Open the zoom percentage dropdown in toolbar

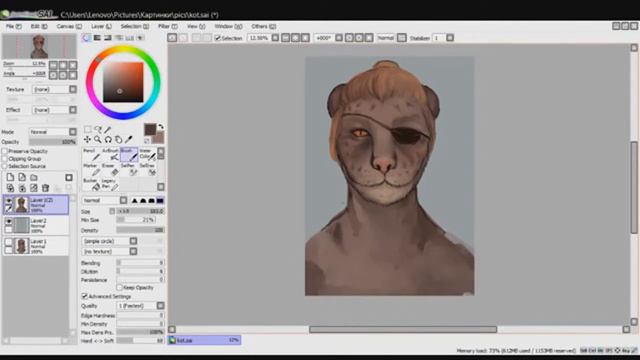[275, 38]
